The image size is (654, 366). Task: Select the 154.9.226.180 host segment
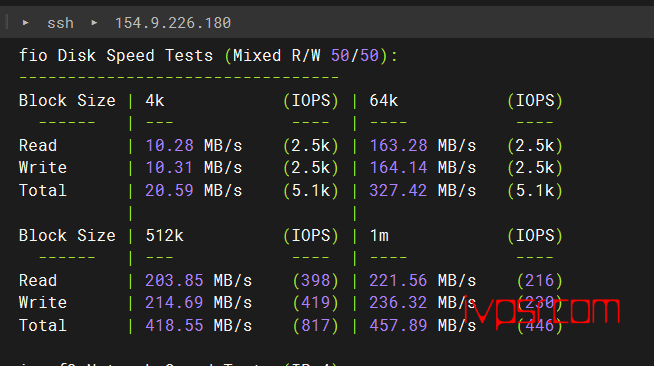(173, 23)
